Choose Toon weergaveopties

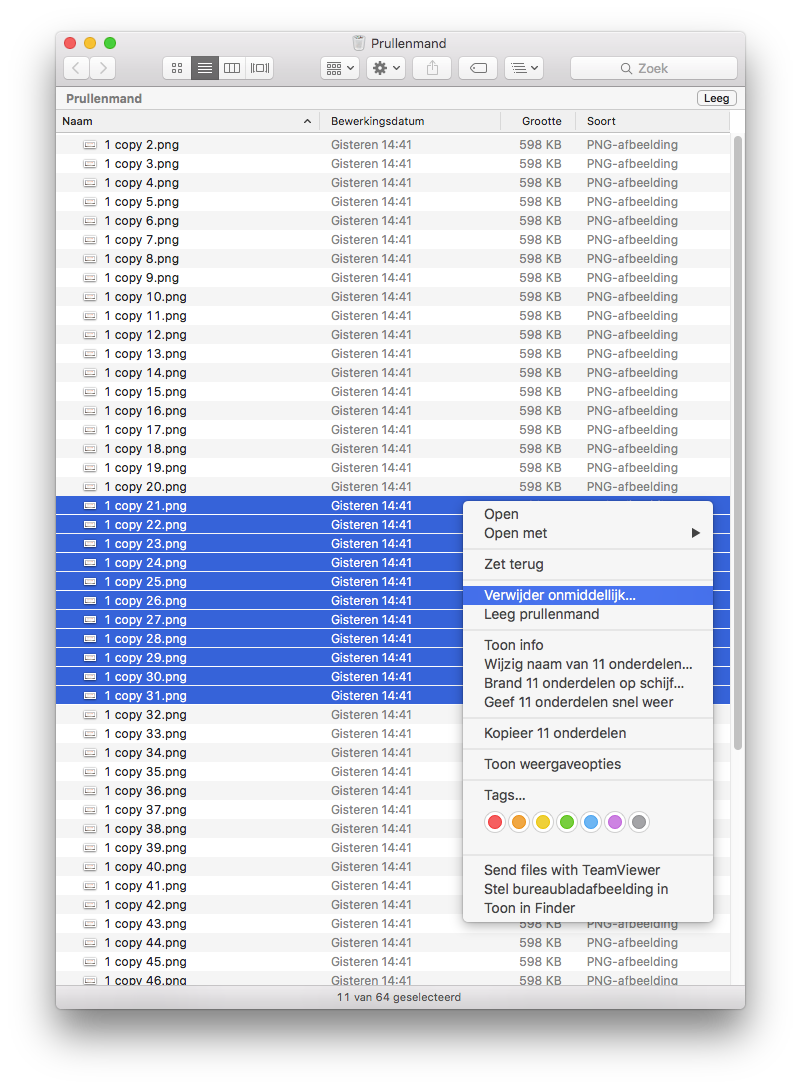coord(588,764)
